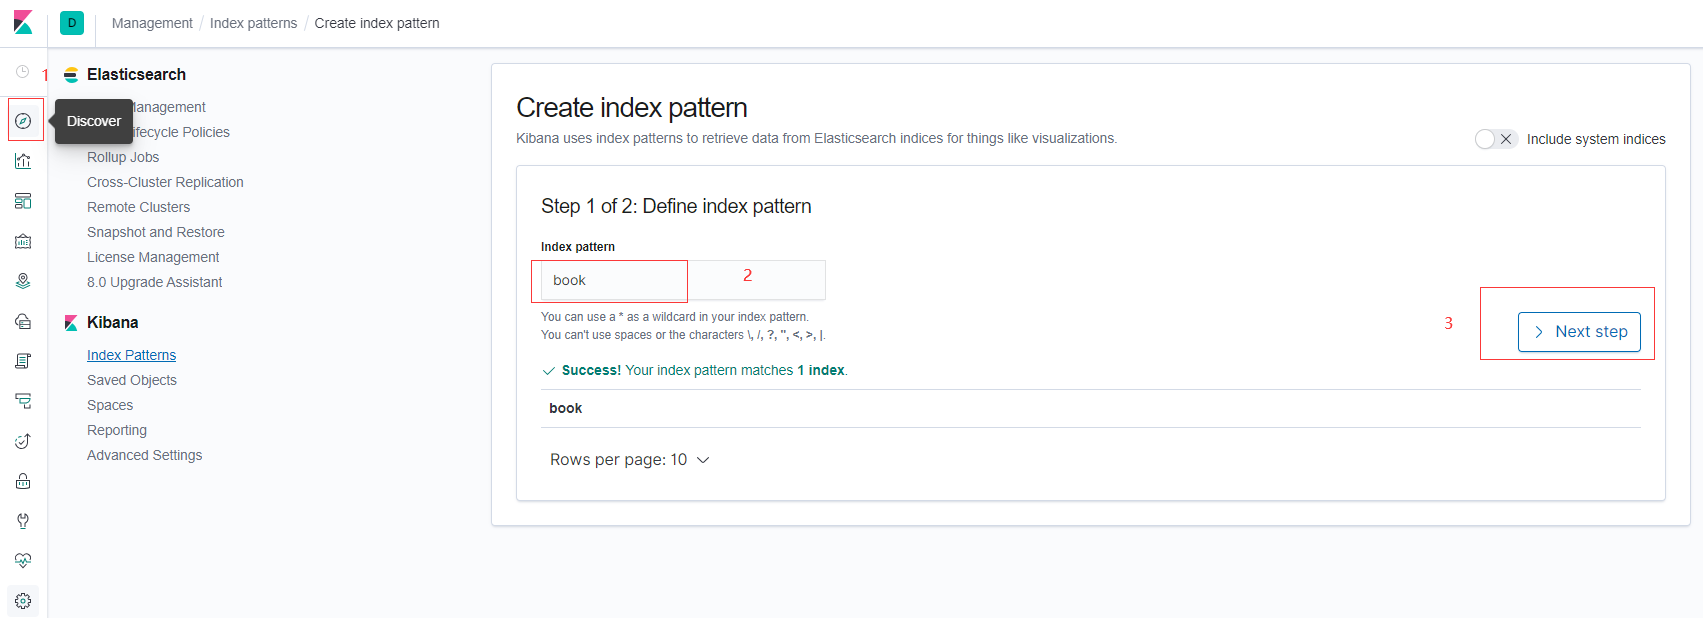The height and width of the screenshot is (618, 1703).
Task: Open Stack Monitoring heartbeat icon
Action: pos(23,561)
